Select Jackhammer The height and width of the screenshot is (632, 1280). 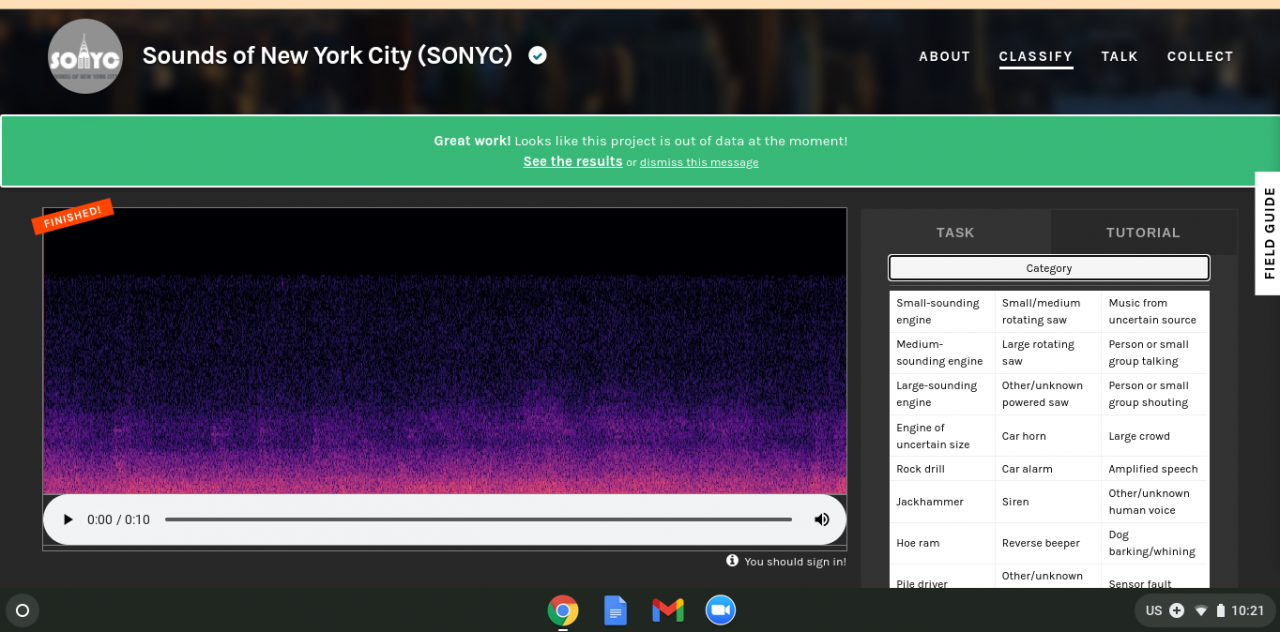click(942, 502)
